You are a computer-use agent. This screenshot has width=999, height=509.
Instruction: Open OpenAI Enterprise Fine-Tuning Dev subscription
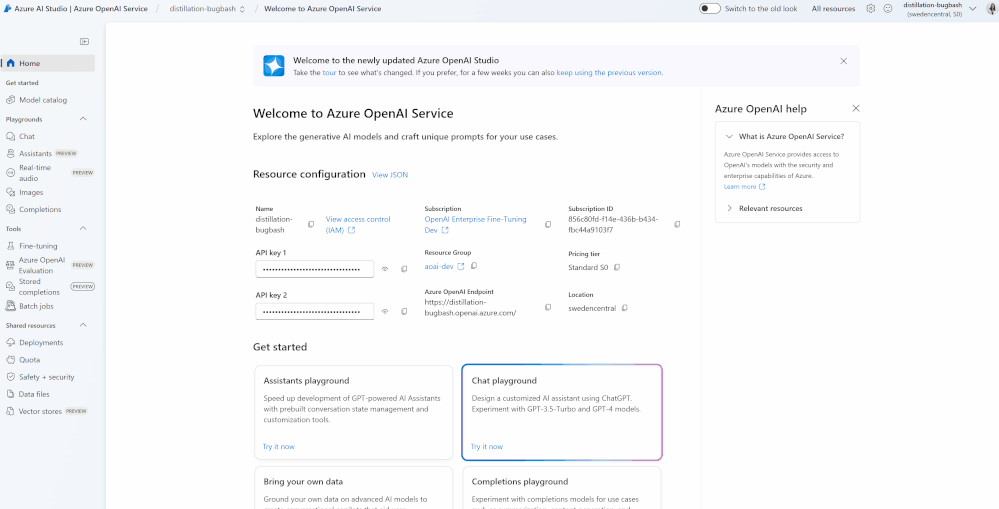click(x=475, y=224)
